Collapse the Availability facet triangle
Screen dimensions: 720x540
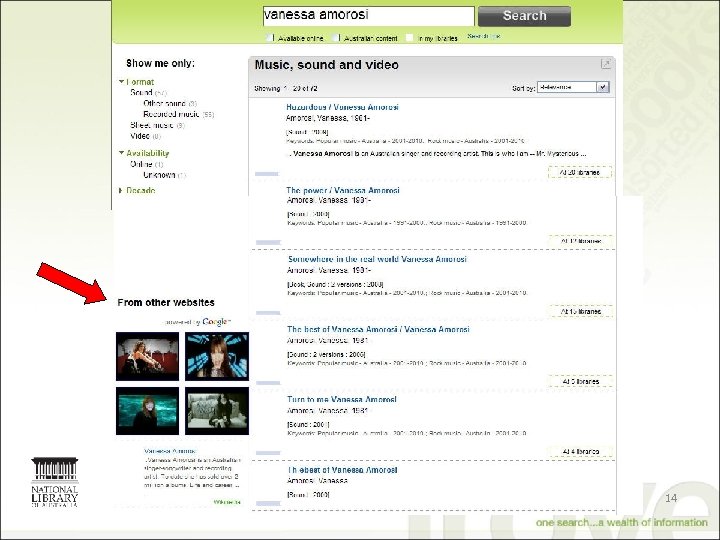(121, 152)
